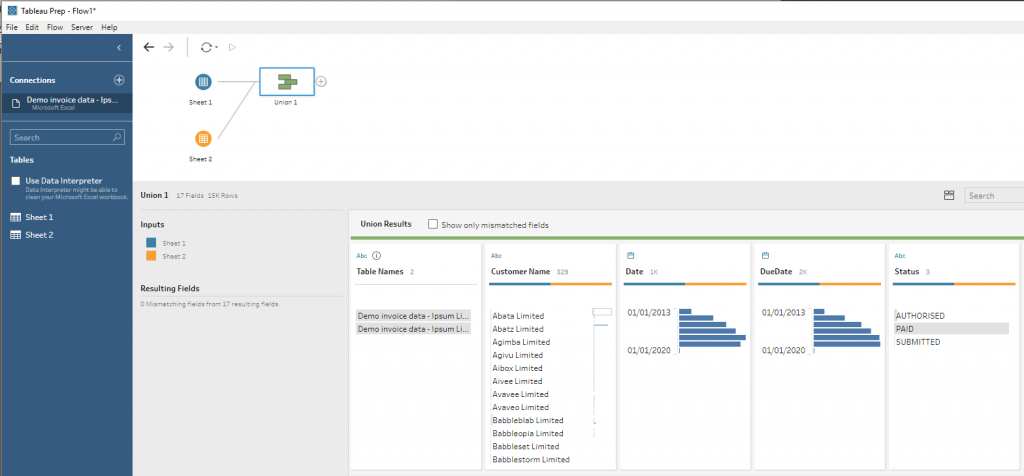This screenshot has width=1024, height=476.
Task: Select Aibox Limited customer value
Action: [517, 368]
